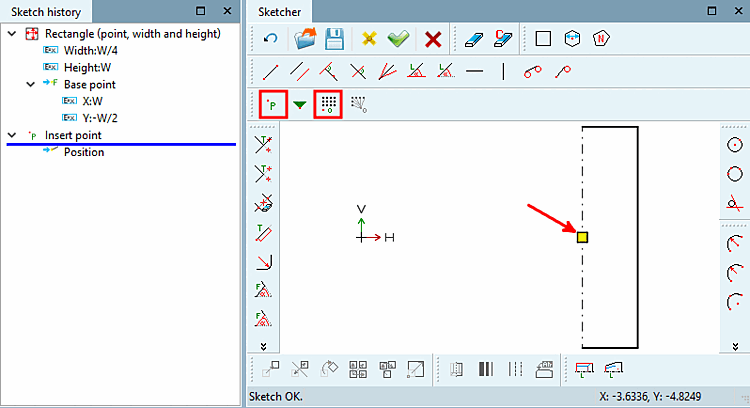This screenshot has width=750, height=408.
Task: Cancel the sketch with the red X icon
Action: point(433,39)
